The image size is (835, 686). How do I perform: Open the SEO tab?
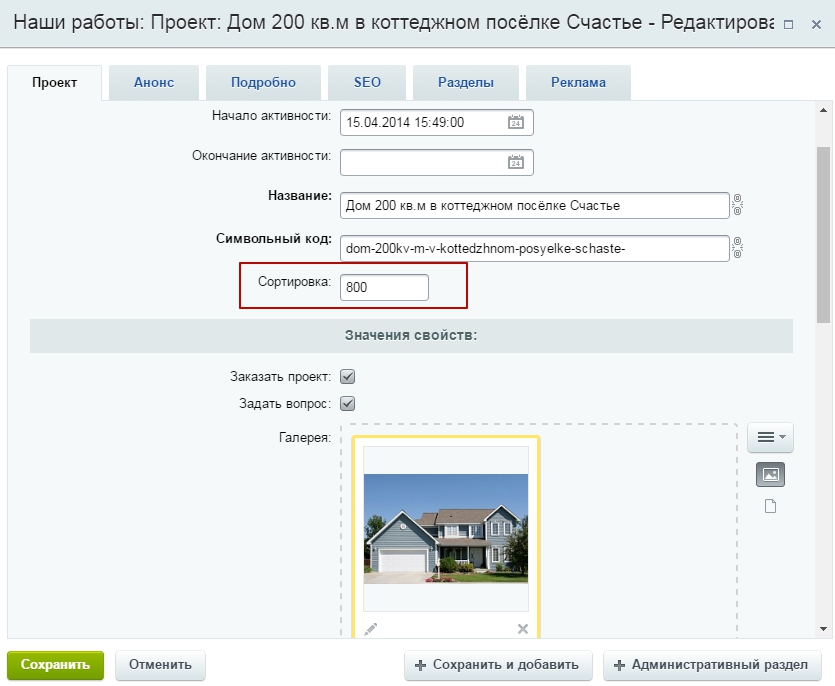click(367, 83)
